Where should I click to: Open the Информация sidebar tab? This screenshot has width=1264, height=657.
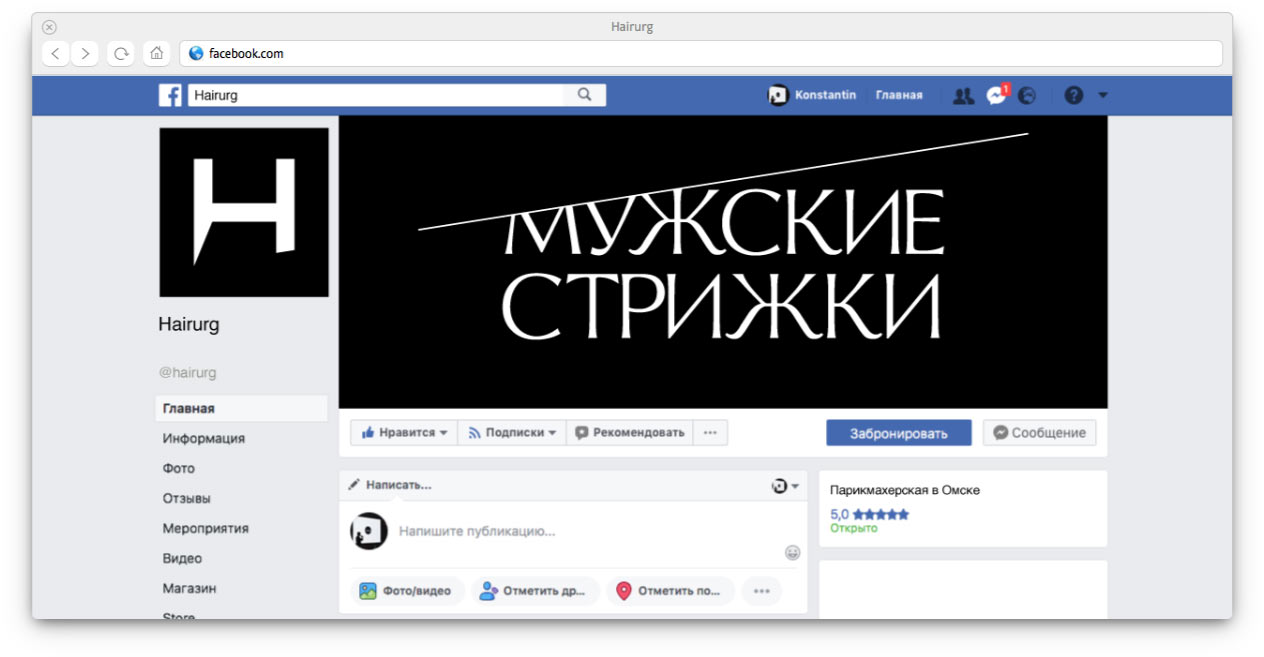(x=204, y=438)
